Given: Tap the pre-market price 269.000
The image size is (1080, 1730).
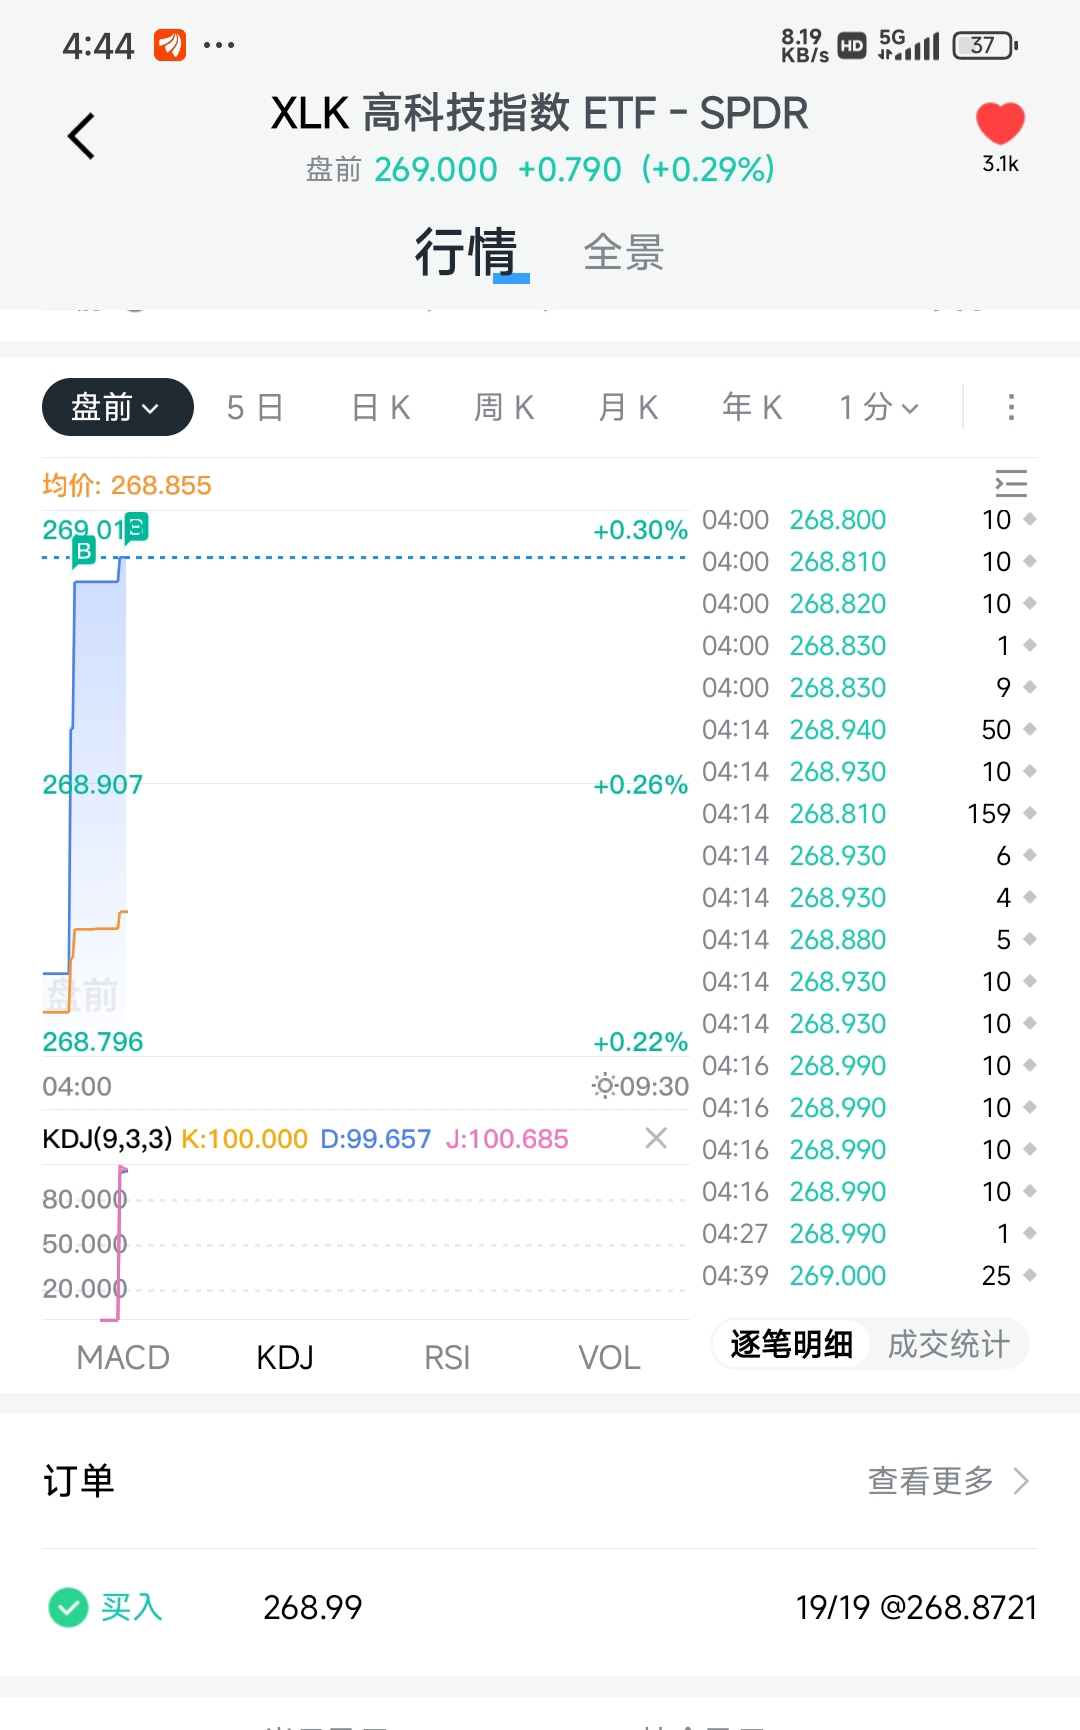Looking at the screenshot, I should click(x=436, y=169).
